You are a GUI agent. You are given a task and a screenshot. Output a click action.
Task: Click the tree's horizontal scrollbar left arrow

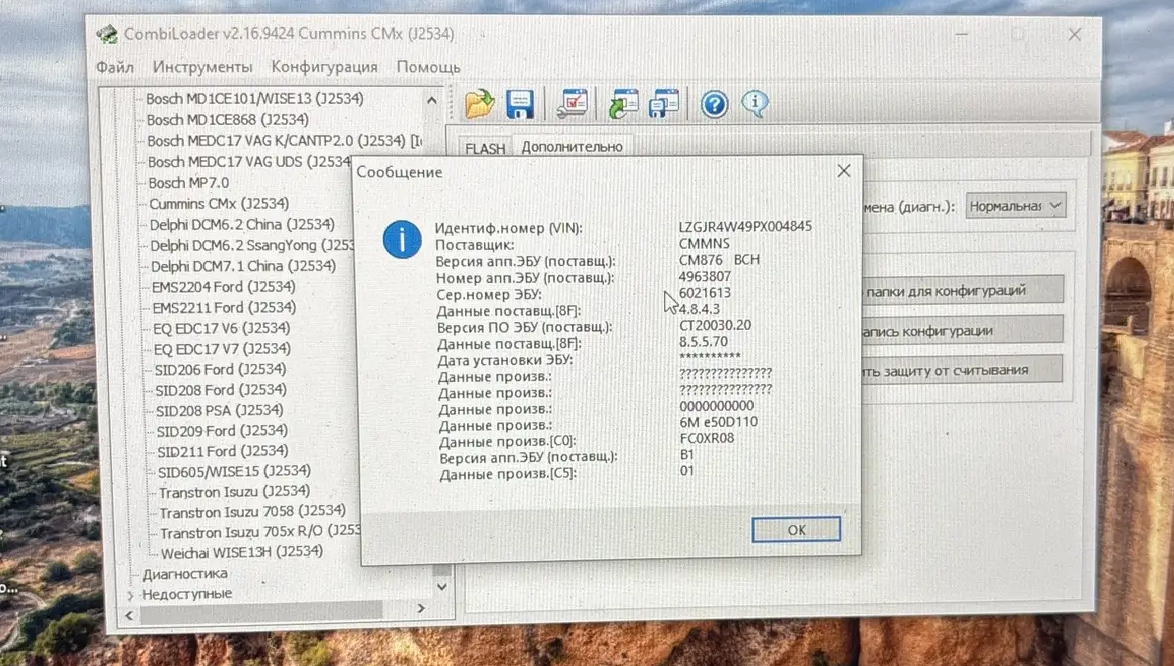pos(130,614)
